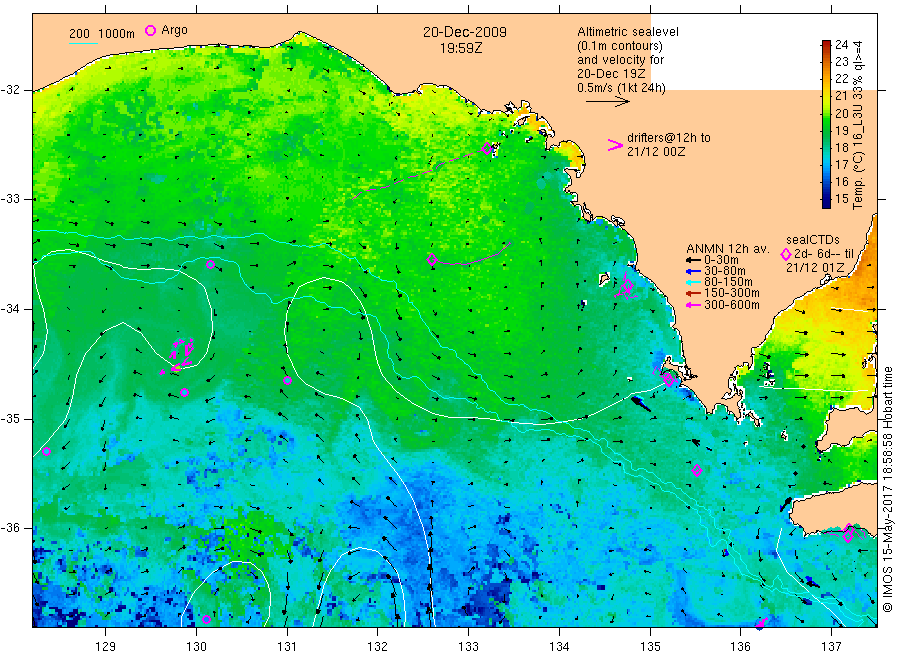The width and height of the screenshot is (900, 660).
Task: Click the -34 latitude axis label
Action: coord(10,309)
